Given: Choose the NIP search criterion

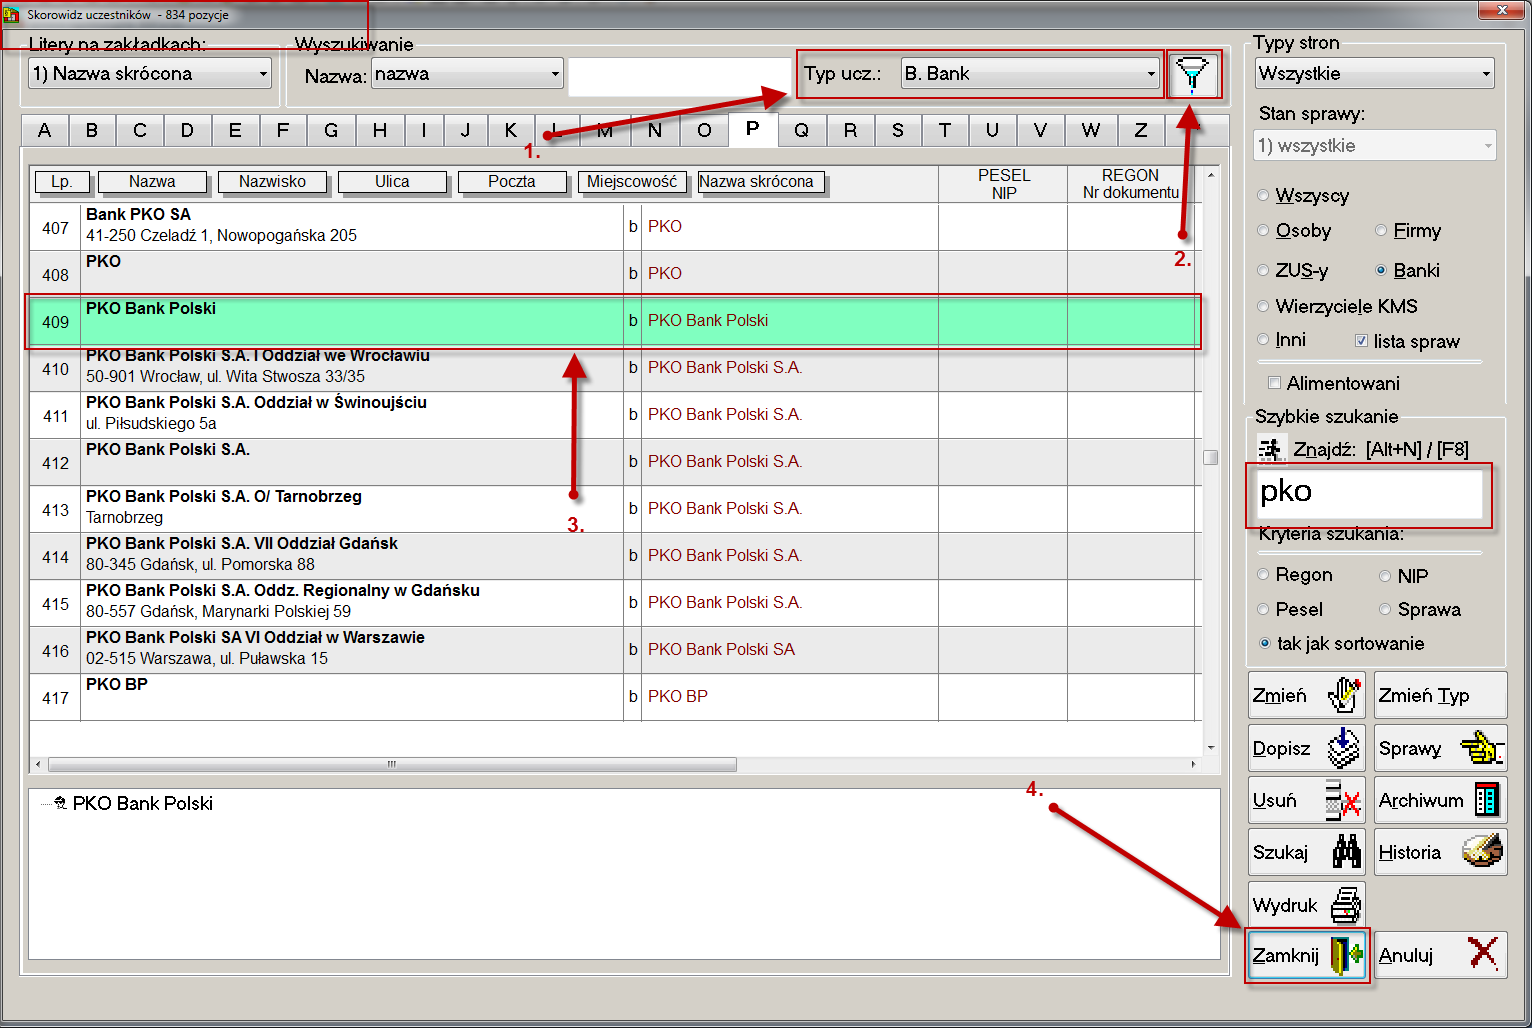Looking at the screenshot, I should pos(1385,576).
